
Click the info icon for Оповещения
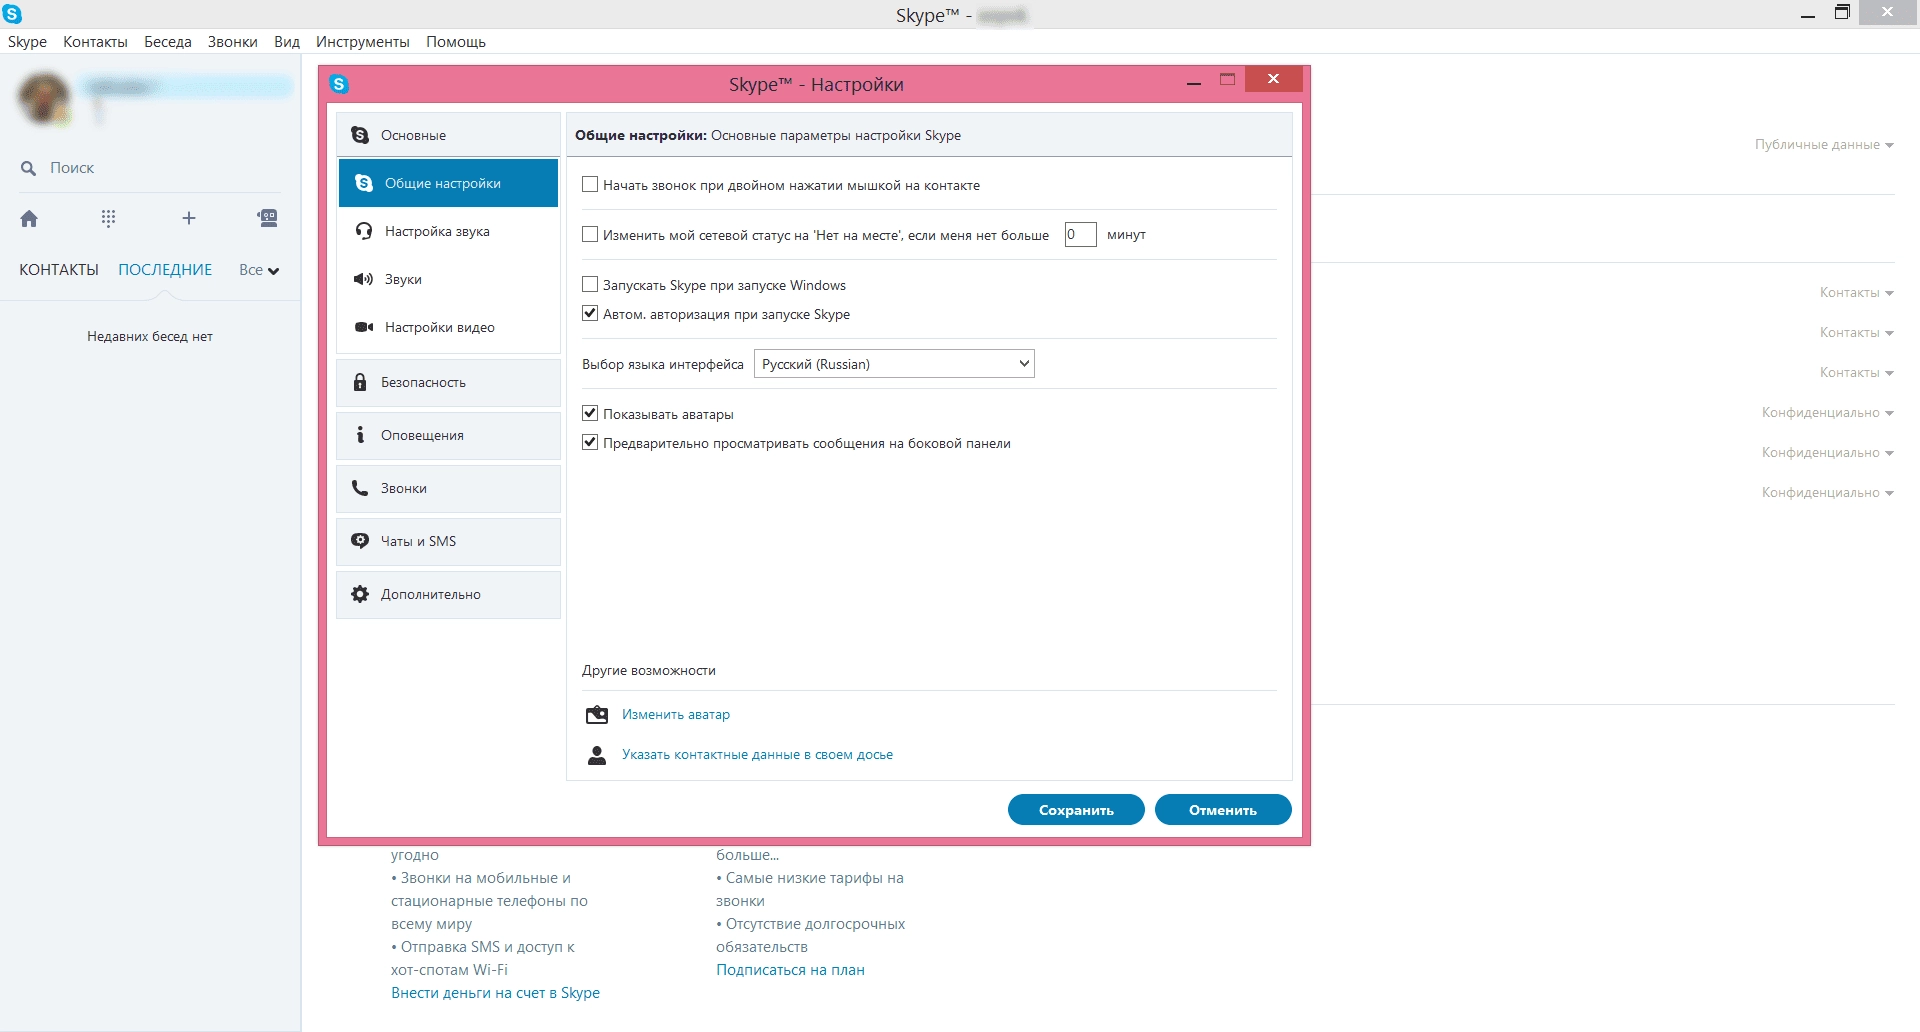coord(360,435)
